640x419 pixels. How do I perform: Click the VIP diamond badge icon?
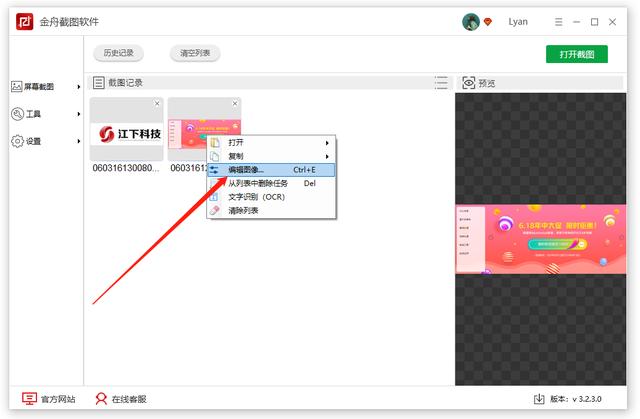click(488, 22)
